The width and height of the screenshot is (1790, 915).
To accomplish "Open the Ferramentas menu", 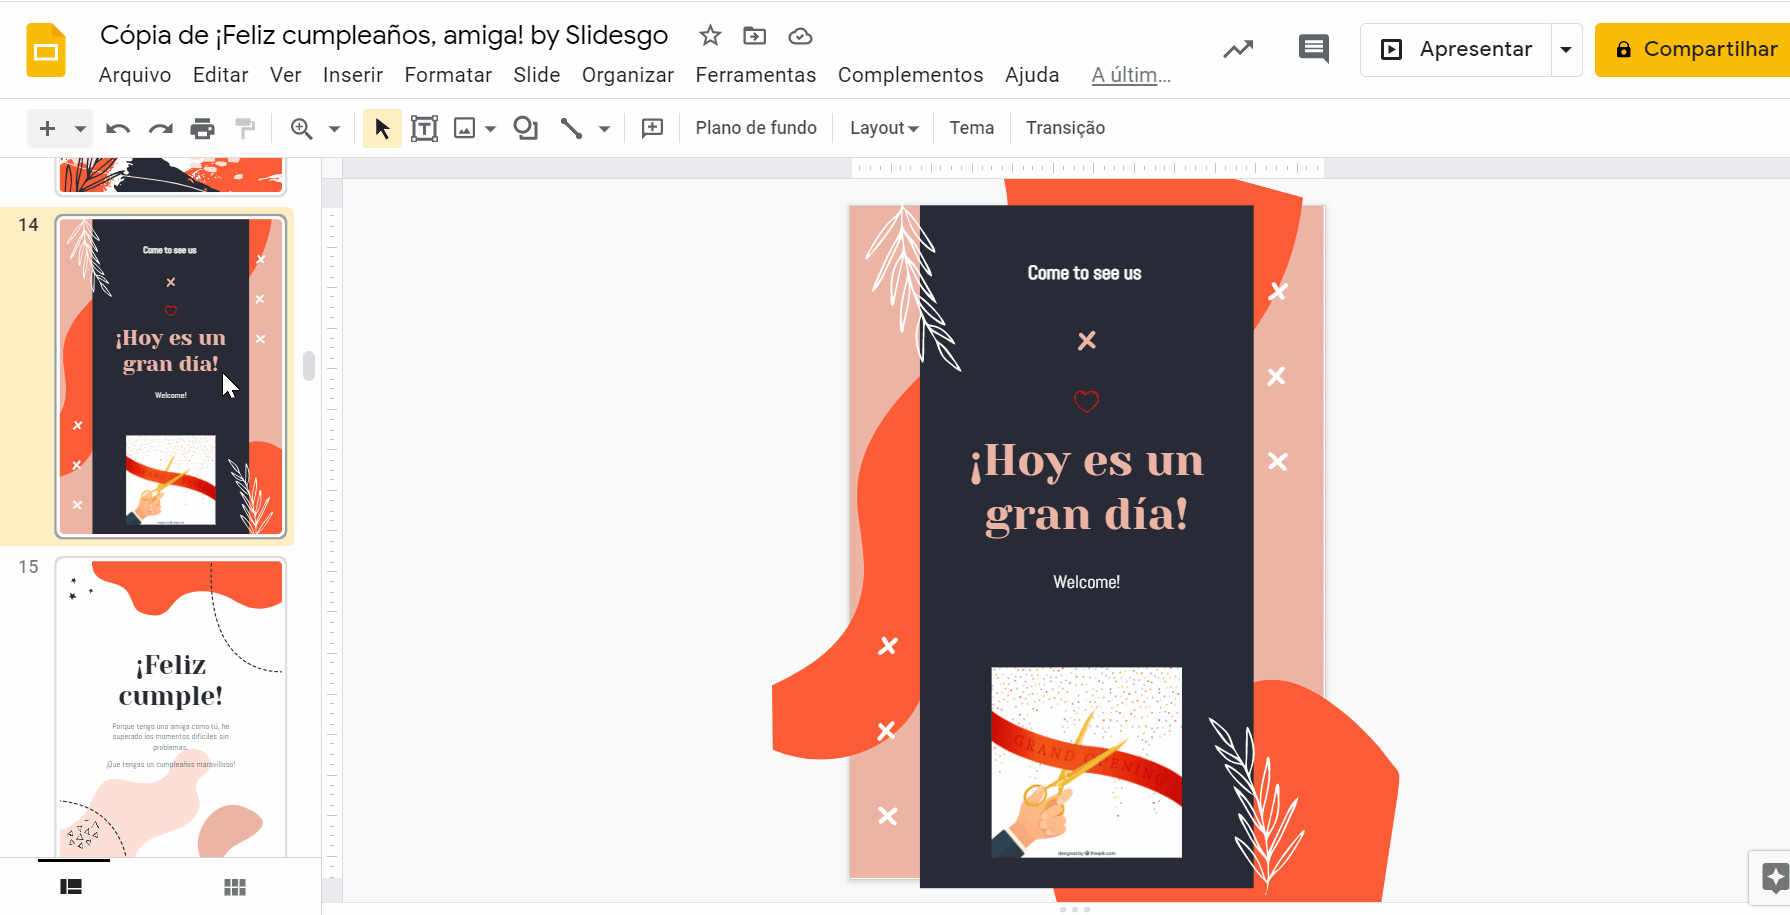I will point(756,75).
